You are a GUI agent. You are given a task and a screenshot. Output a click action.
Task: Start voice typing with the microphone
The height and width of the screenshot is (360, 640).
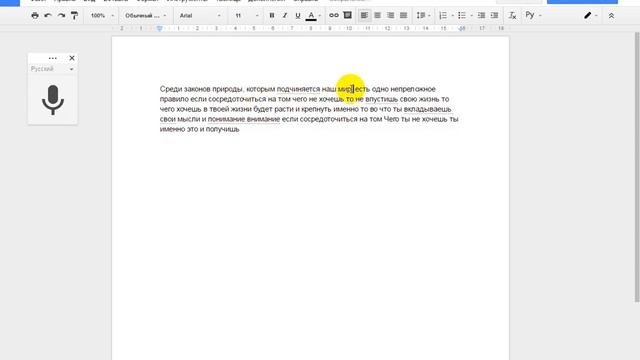pos(53,100)
